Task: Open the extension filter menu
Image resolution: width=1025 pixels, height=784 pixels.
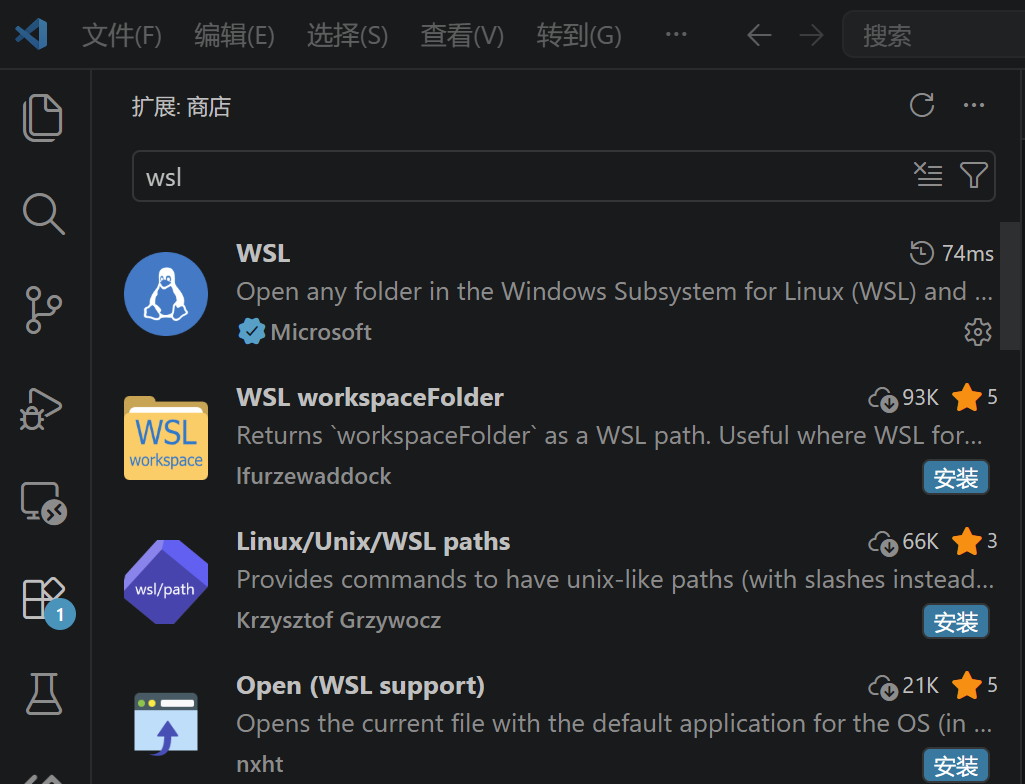Action: pyautogui.click(x=973, y=175)
